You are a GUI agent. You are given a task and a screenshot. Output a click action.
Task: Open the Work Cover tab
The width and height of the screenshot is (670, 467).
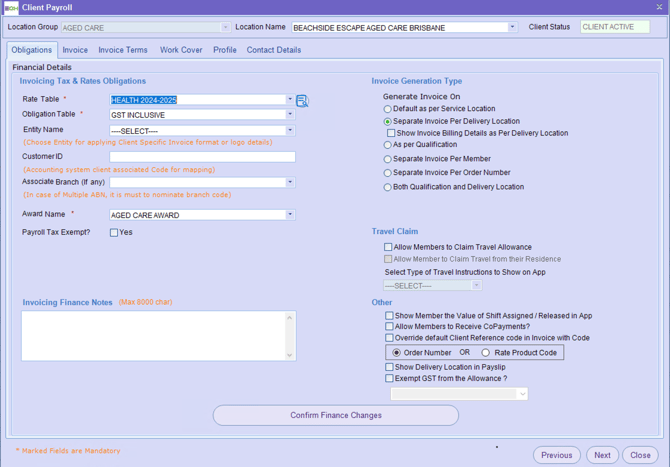181,50
